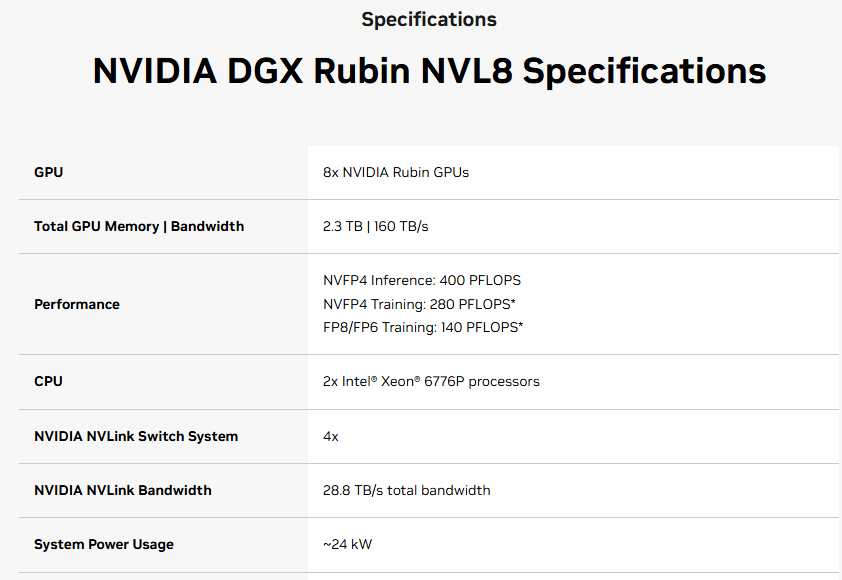
Task: Select the Performance row label
Action: click(77, 304)
